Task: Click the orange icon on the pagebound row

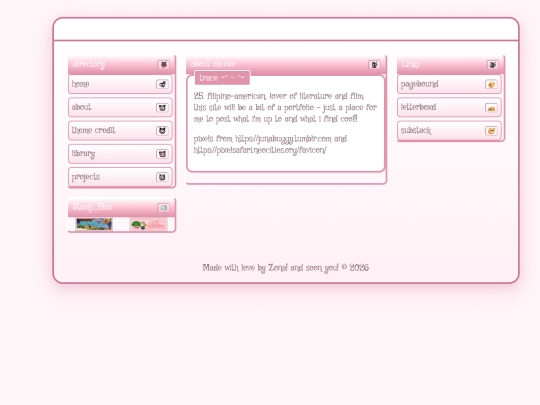Action: [491, 84]
